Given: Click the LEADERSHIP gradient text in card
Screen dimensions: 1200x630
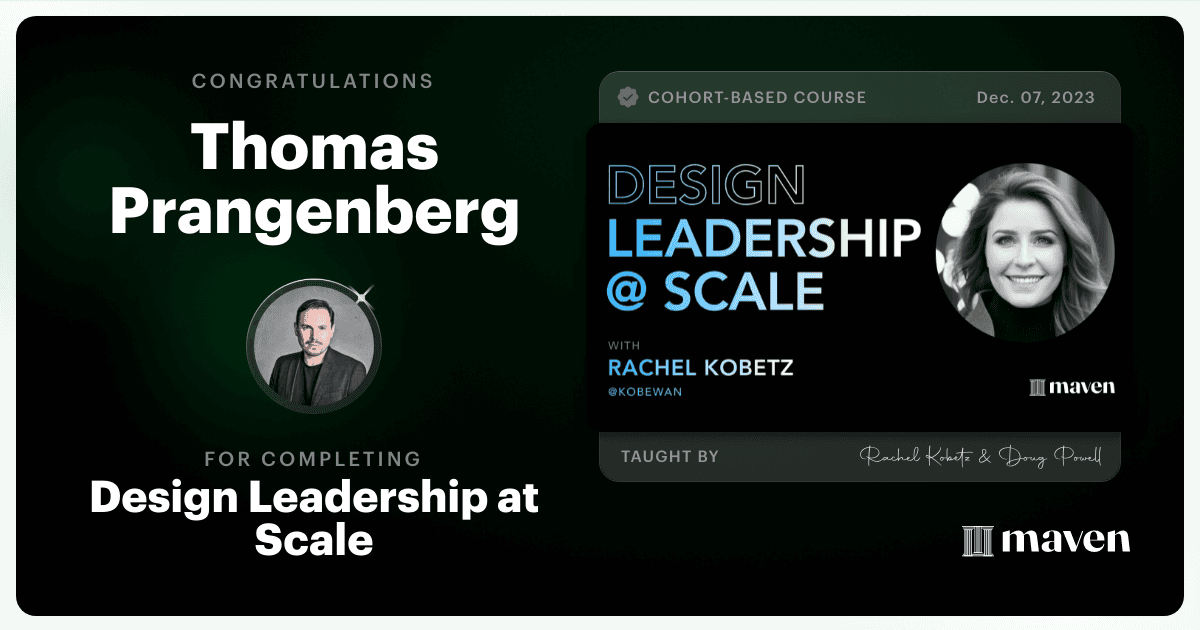Looking at the screenshot, I should pyautogui.click(x=764, y=238).
